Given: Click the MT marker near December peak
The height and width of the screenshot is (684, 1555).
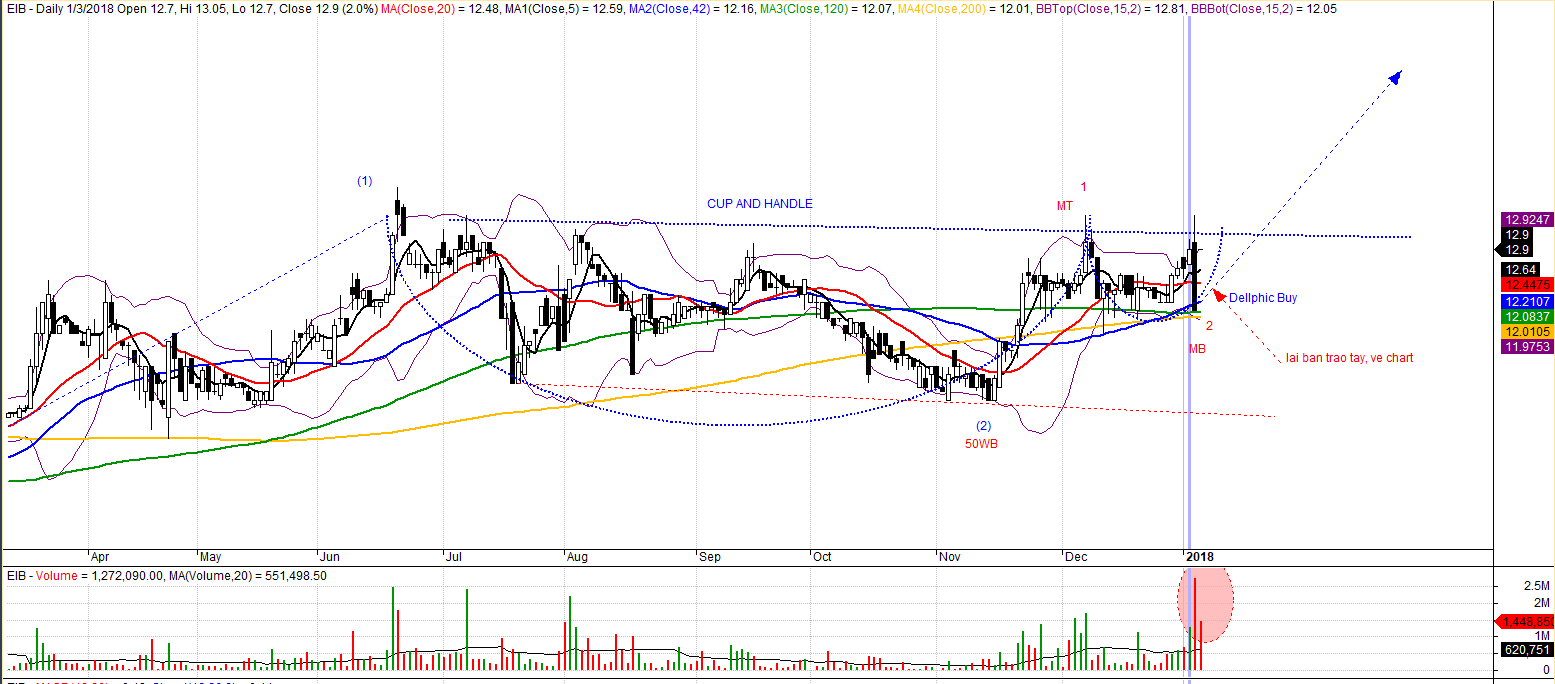Looking at the screenshot, I should [1065, 206].
